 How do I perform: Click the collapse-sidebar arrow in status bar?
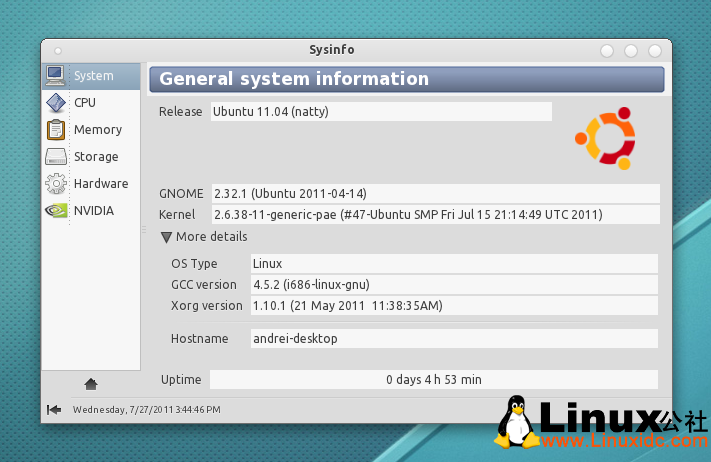tap(54, 409)
